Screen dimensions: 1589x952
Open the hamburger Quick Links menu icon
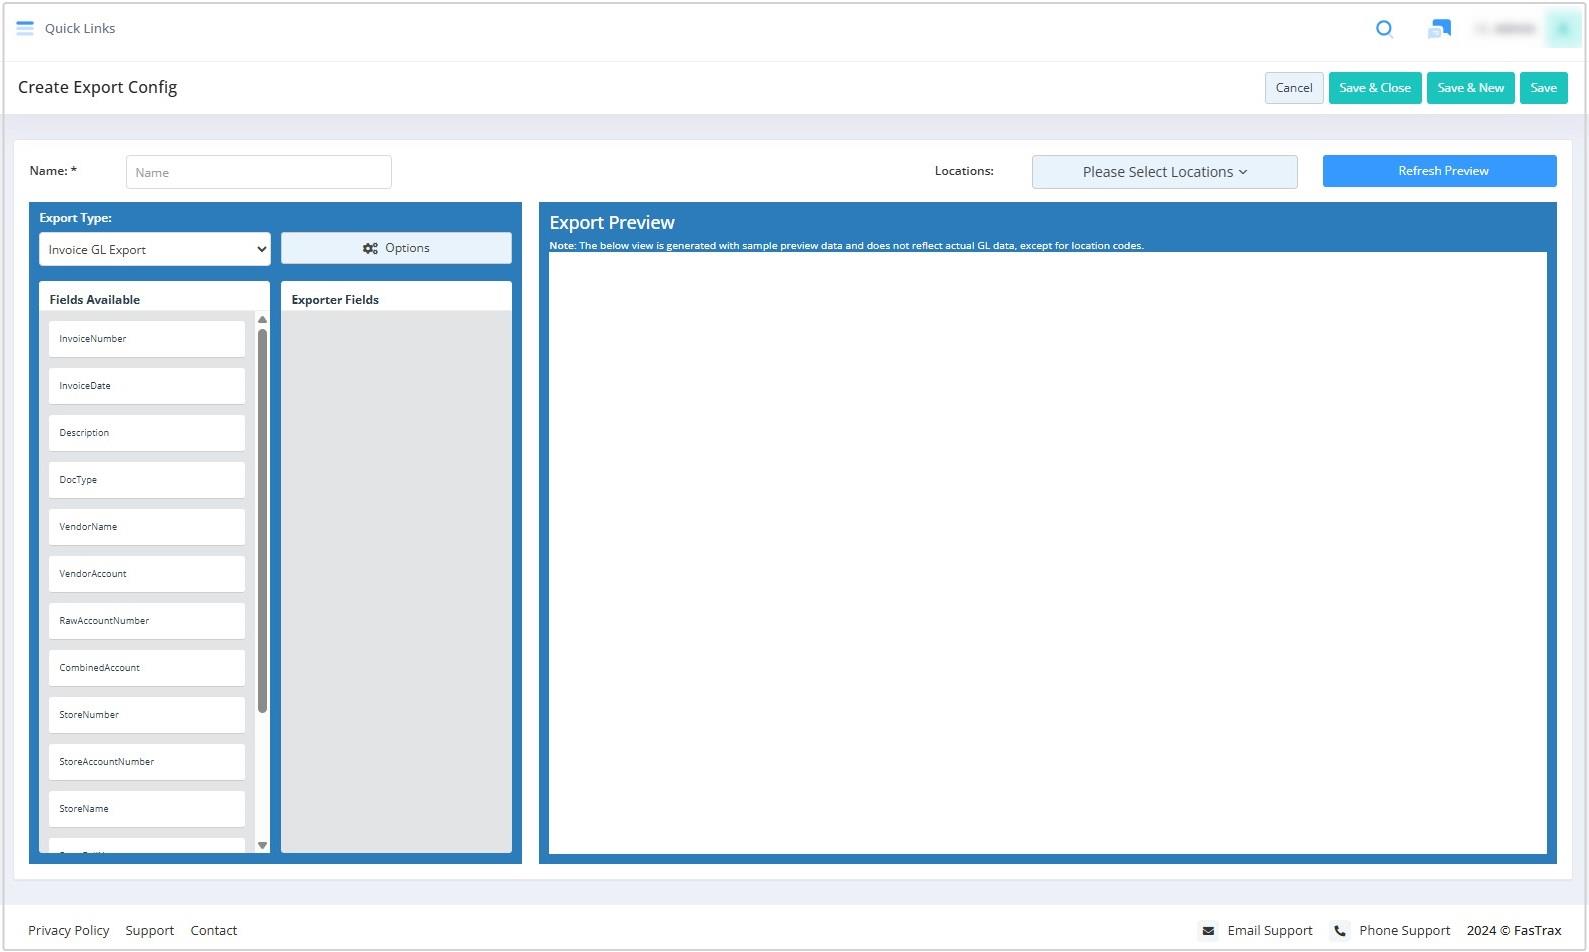25,28
